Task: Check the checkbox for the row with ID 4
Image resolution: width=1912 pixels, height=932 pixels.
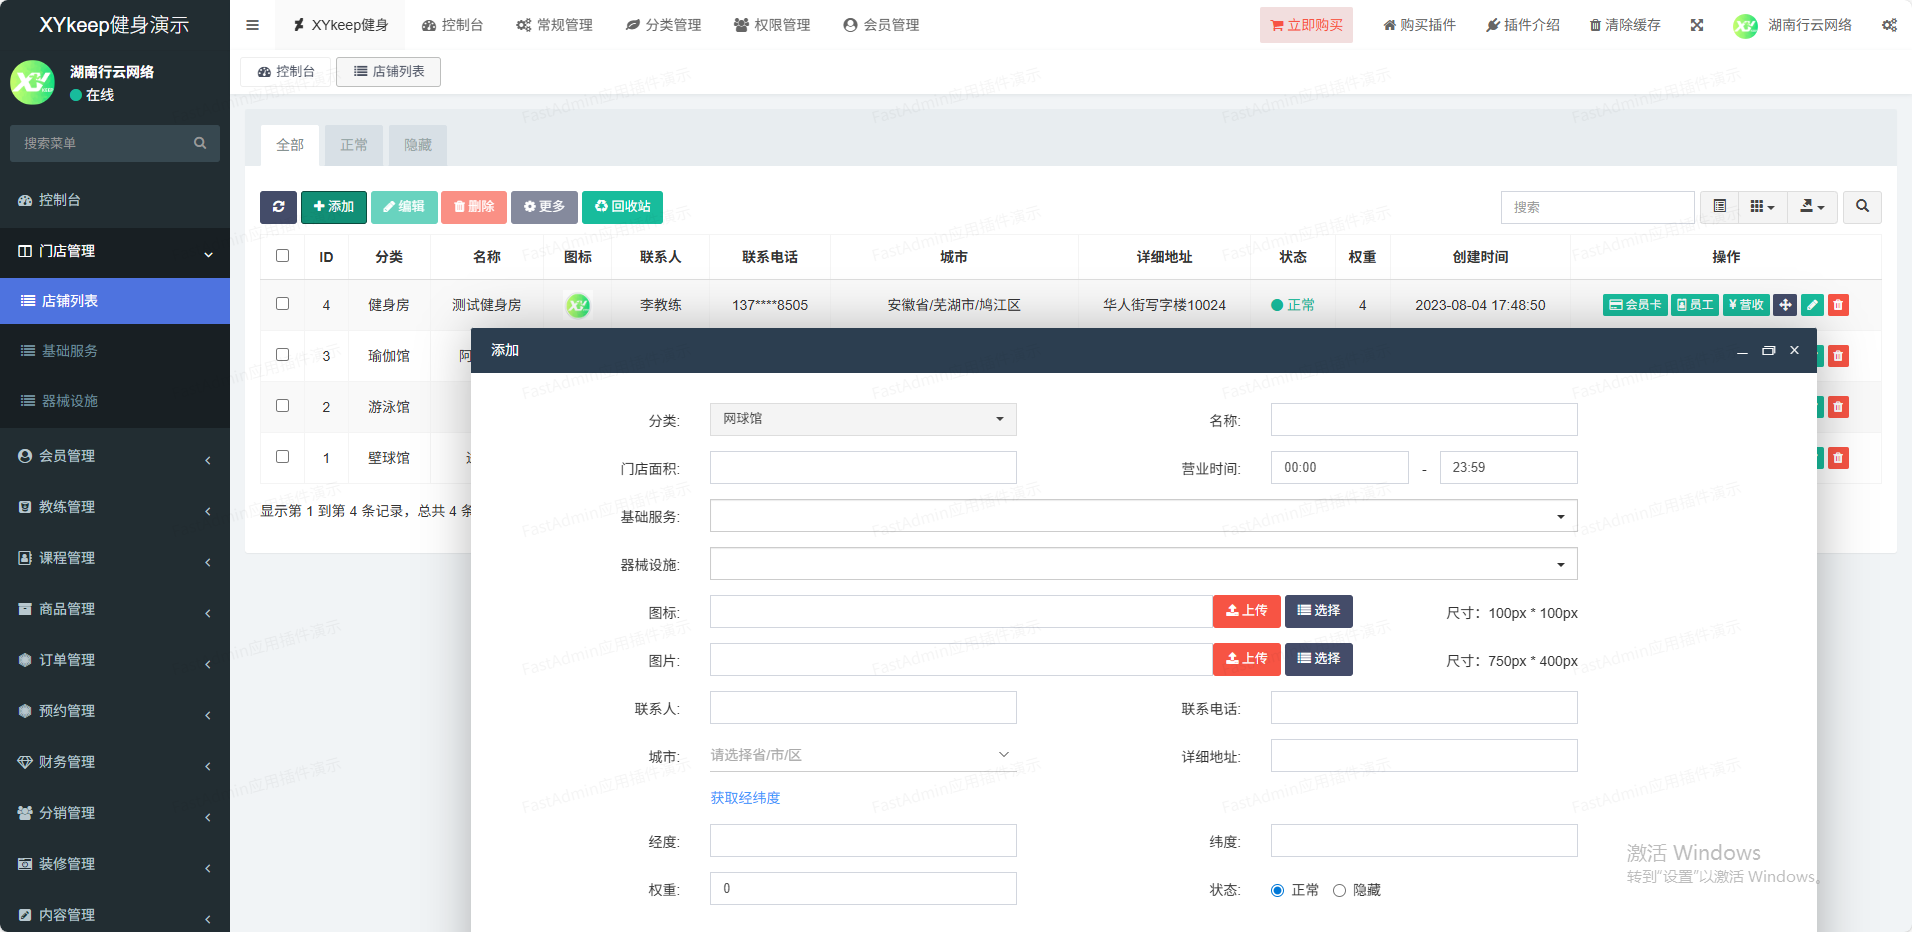Action: (x=283, y=304)
